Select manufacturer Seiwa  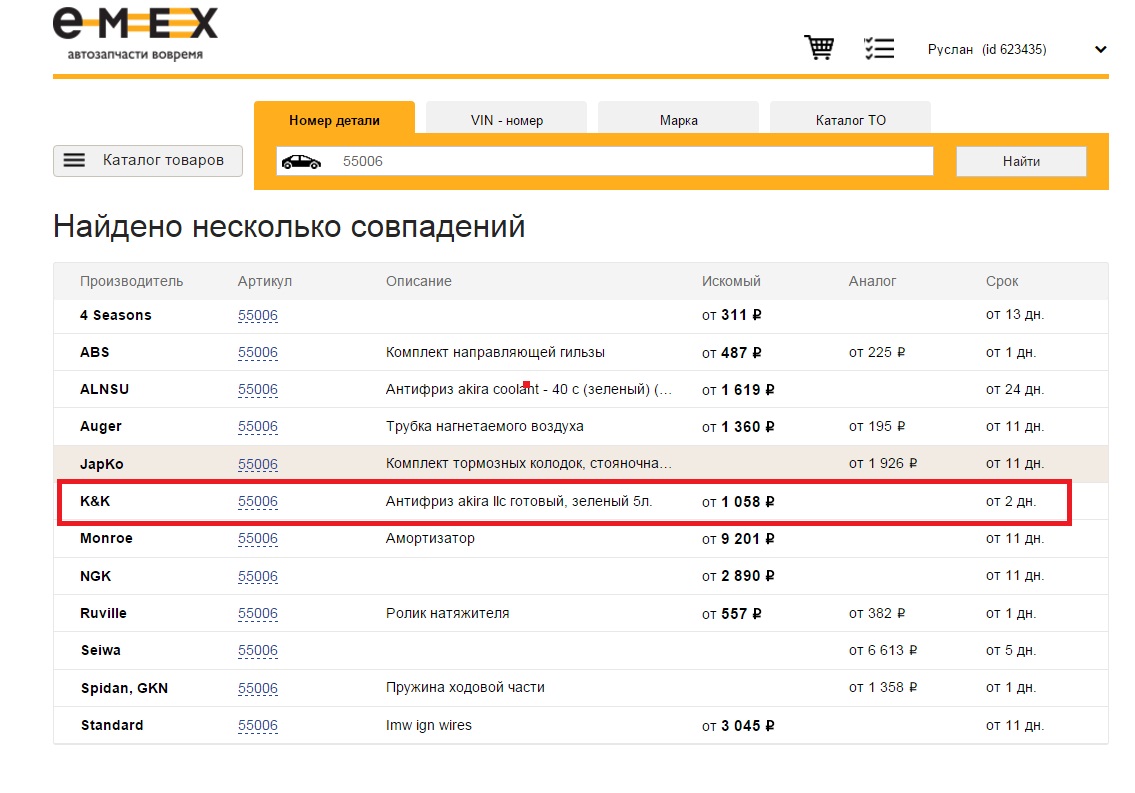point(101,650)
